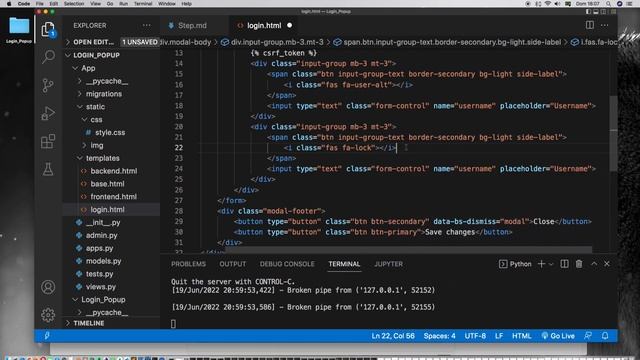Open backend.html file
Viewport: 640px width, 360px height.
point(113,171)
